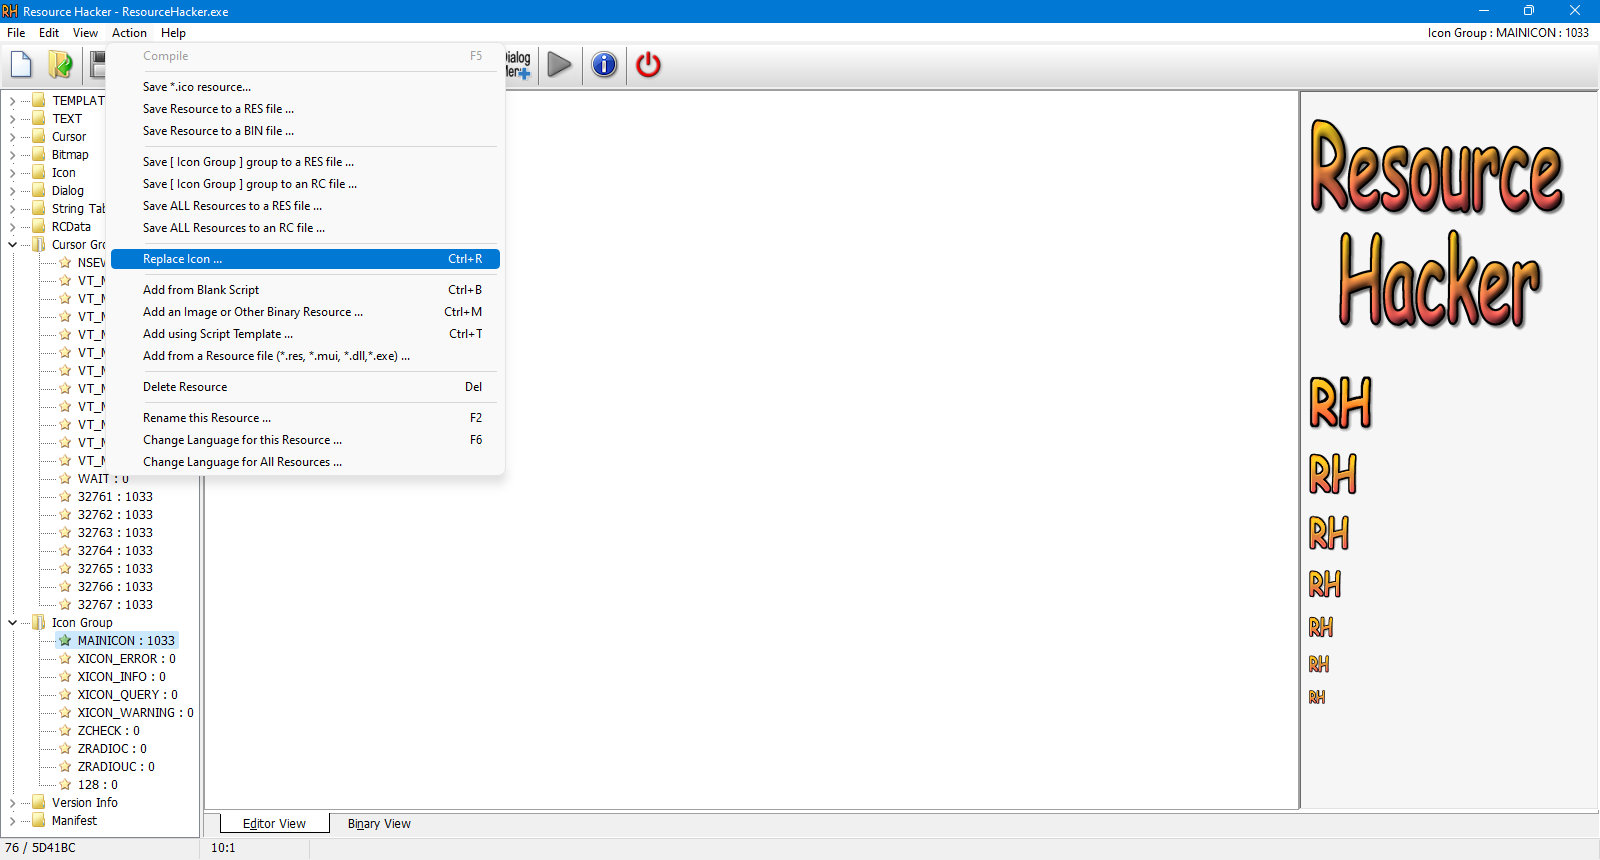Click the New blank file toolbar icon
This screenshot has height=860, width=1600.
(x=21, y=65)
